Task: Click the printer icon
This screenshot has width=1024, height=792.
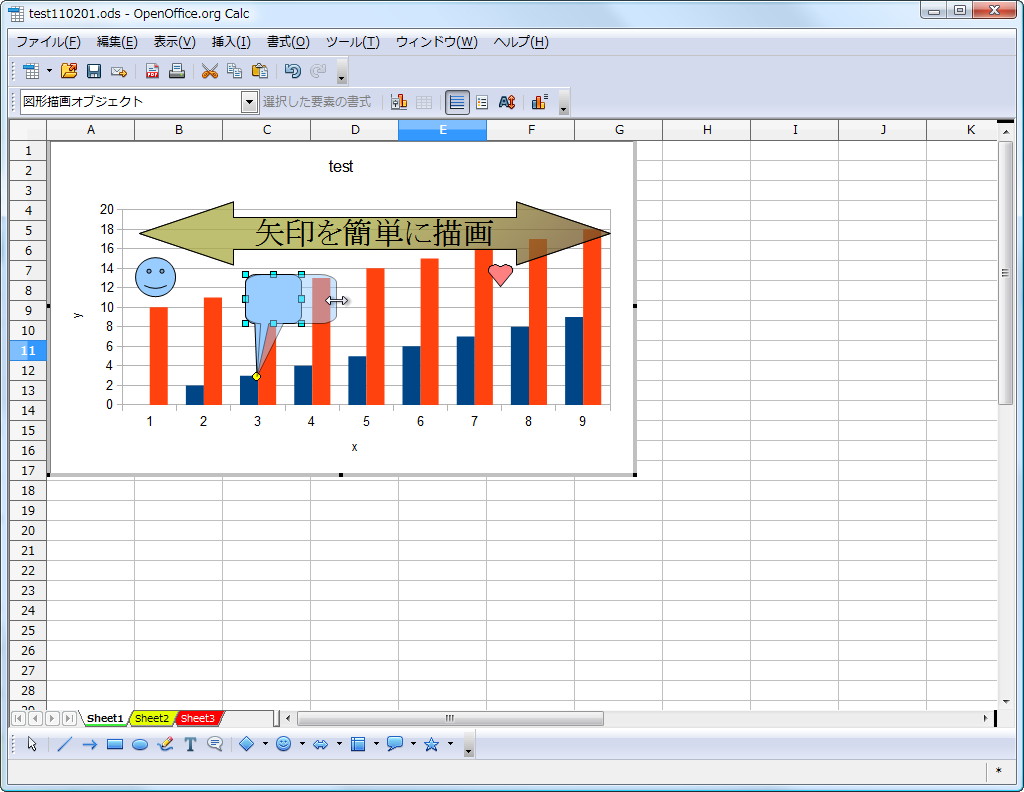Action: [177, 71]
